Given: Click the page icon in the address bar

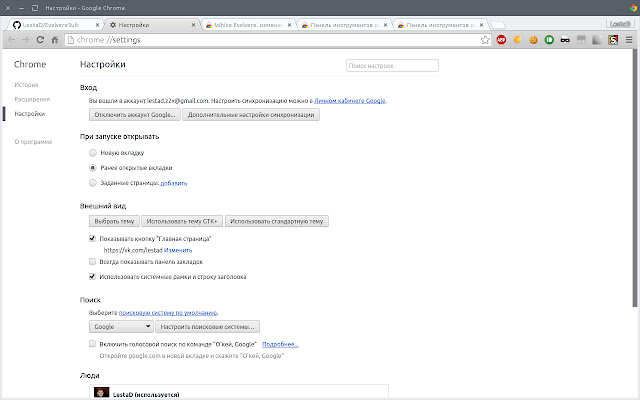Looking at the screenshot, I should 71,40.
